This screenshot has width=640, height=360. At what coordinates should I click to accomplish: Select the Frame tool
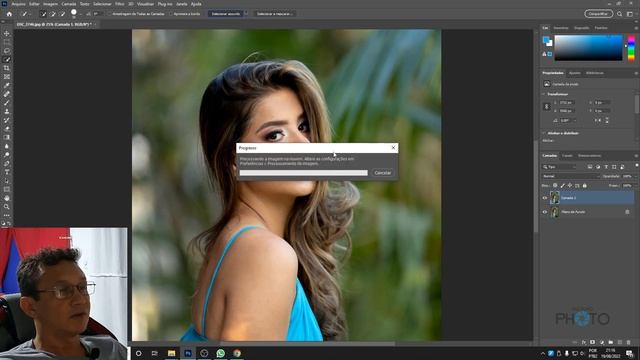click(x=7, y=76)
